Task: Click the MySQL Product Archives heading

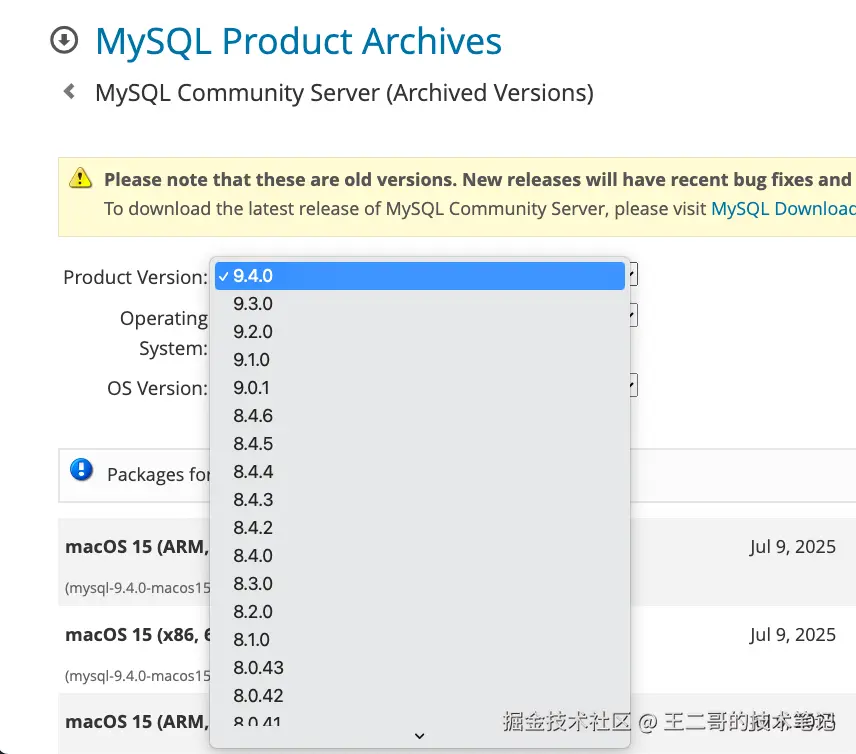Action: tap(298, 41)
